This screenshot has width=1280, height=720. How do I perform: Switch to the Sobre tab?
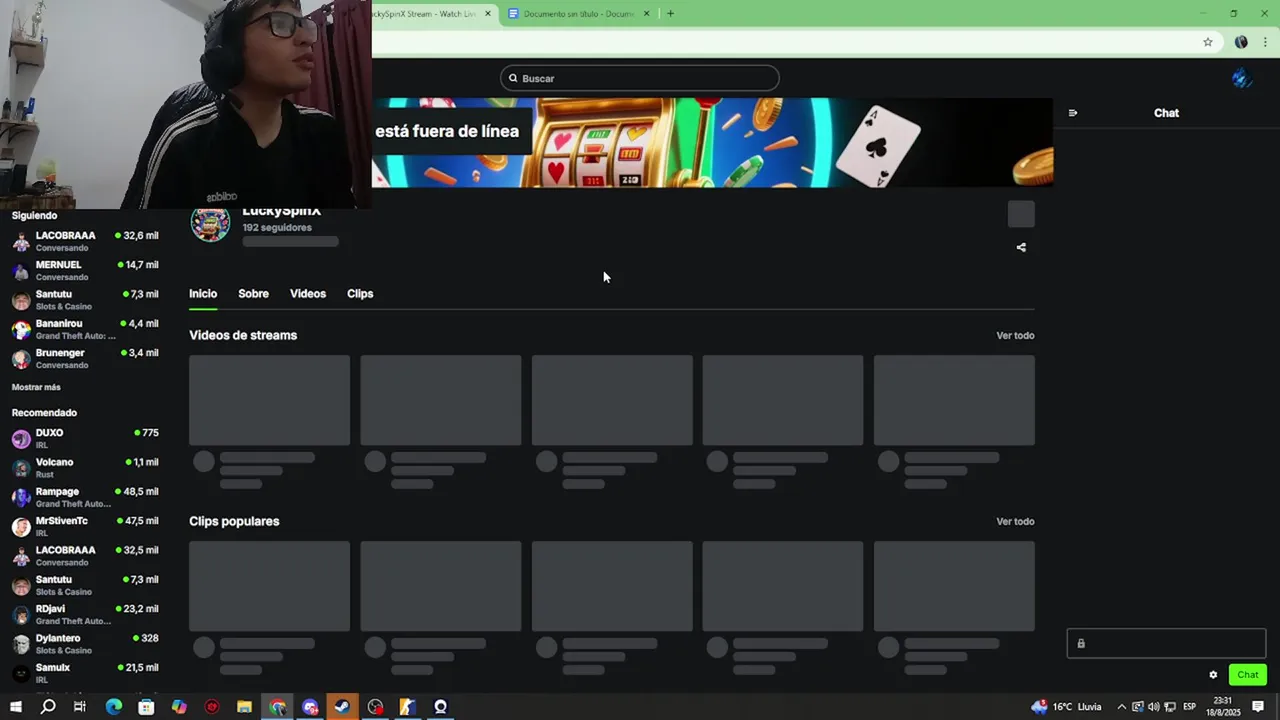pyautogui.click(x=253, y=294)
